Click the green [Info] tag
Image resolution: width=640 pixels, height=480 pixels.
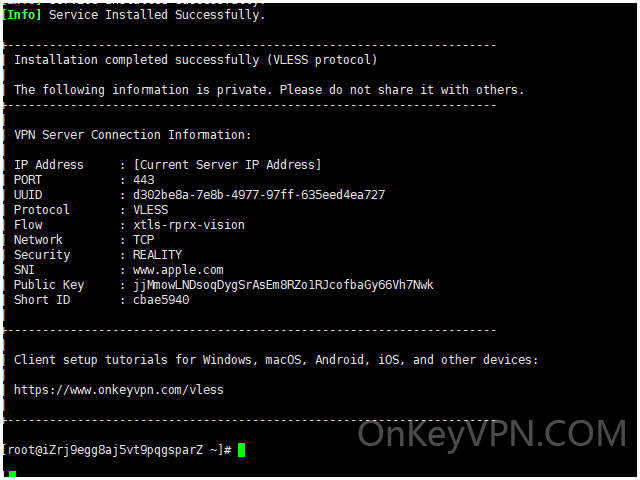point(22,15)
